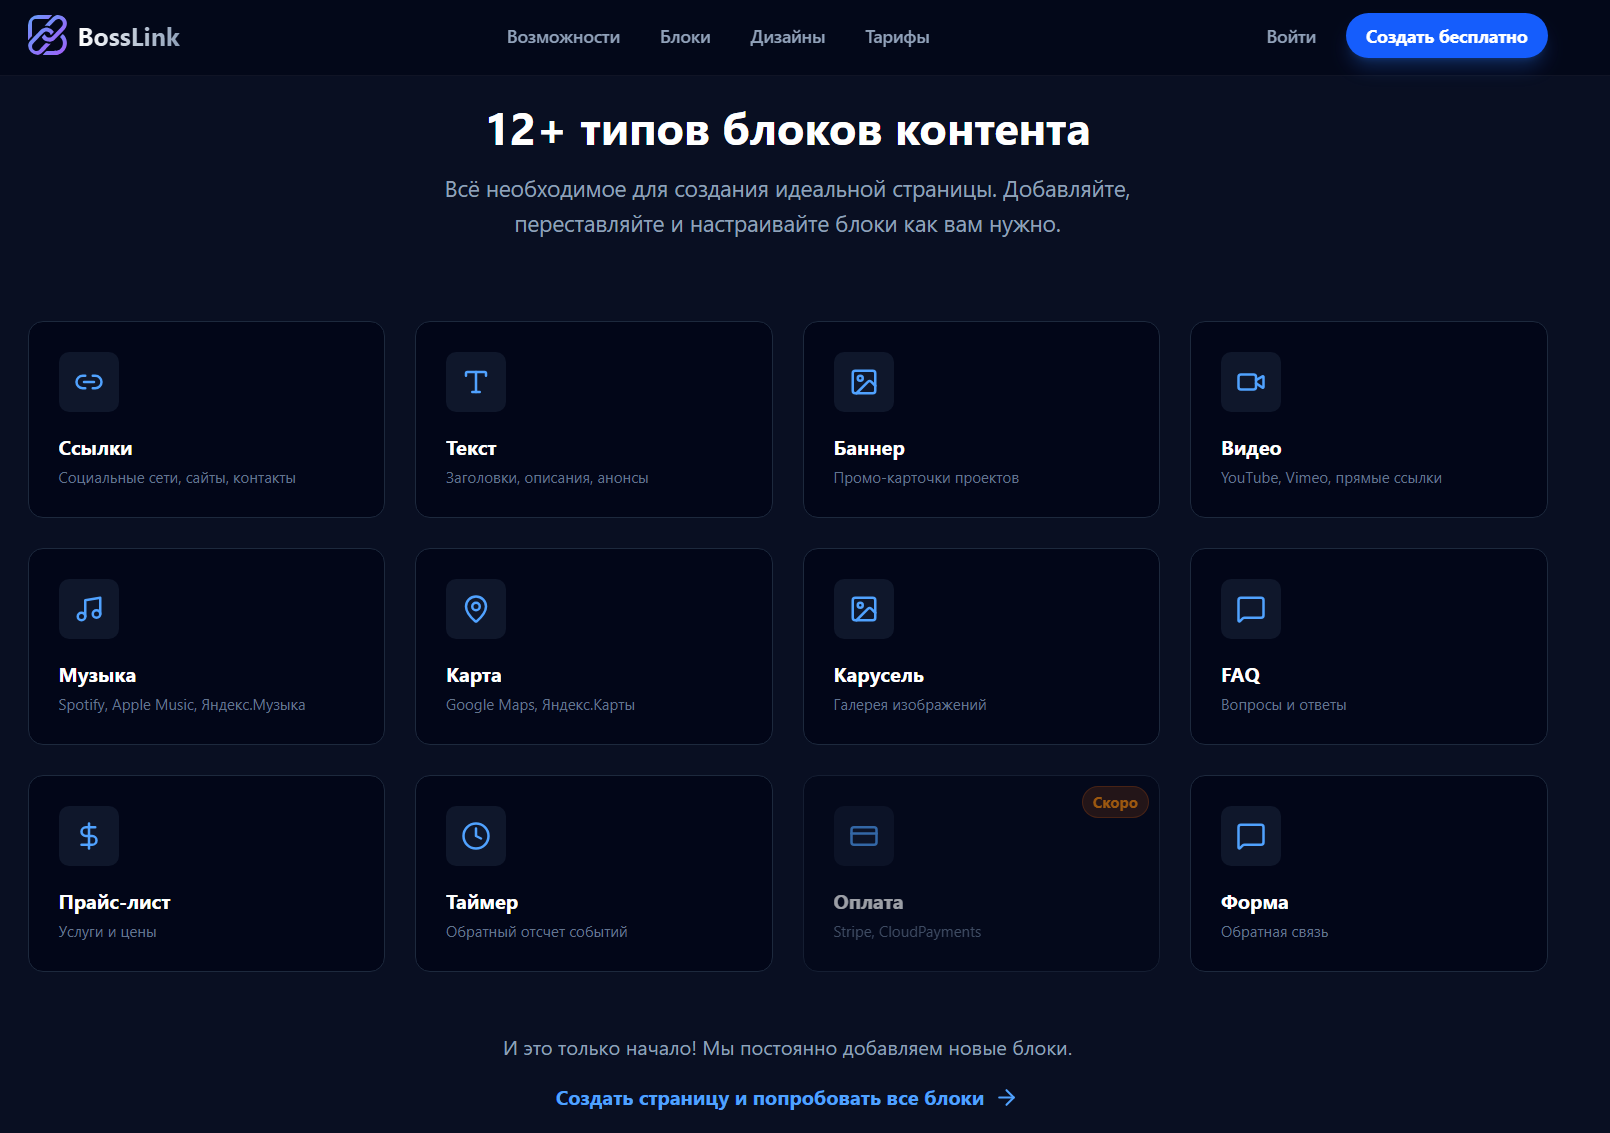Click the Карта location pin icon
Screen dimensions: 1610x1133
pos(476,609)
